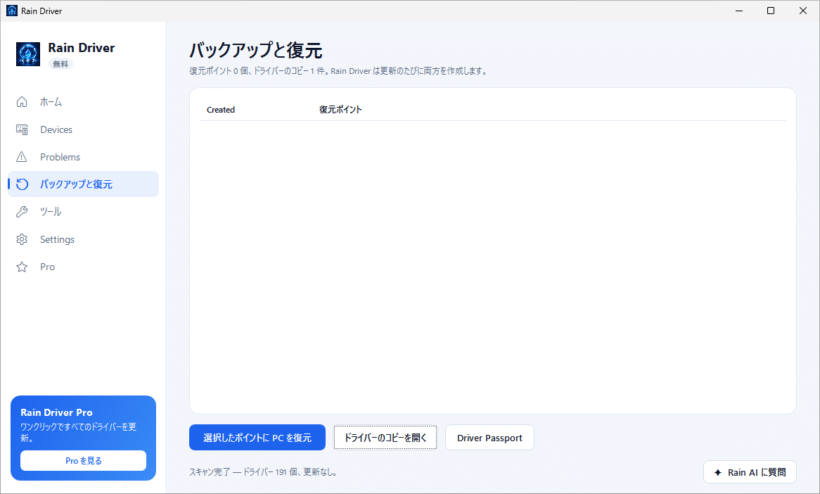
Task: Open Driver Passport
Action: tap(489, 438)
